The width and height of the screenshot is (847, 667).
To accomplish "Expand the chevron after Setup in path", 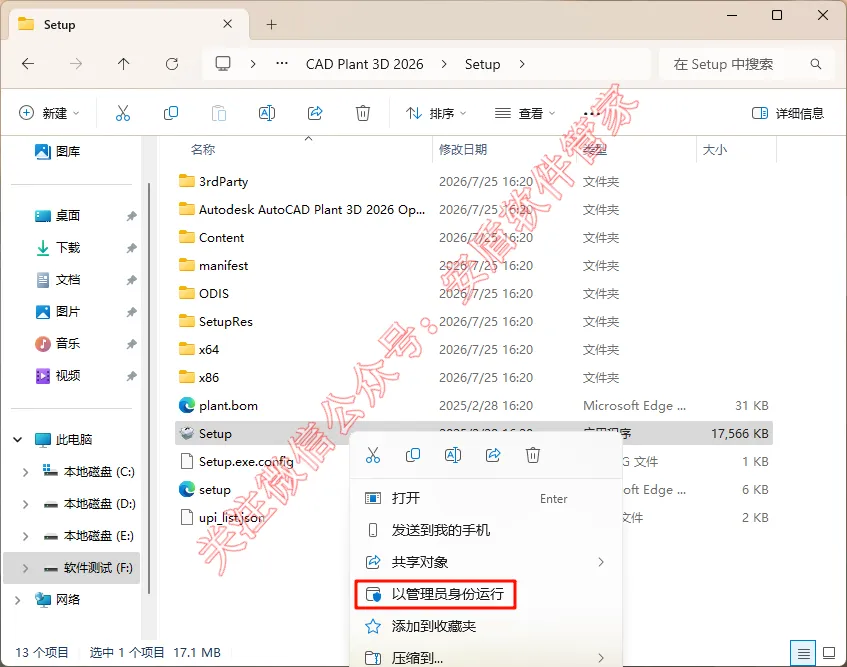I will tap(522, 64).
